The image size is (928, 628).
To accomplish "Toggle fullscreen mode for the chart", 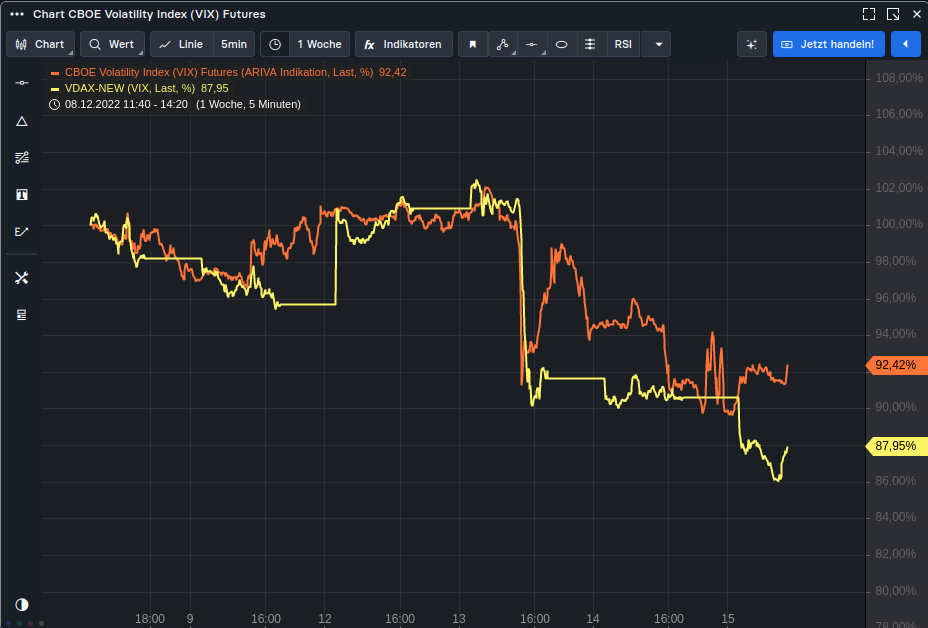I will point(868,14).
